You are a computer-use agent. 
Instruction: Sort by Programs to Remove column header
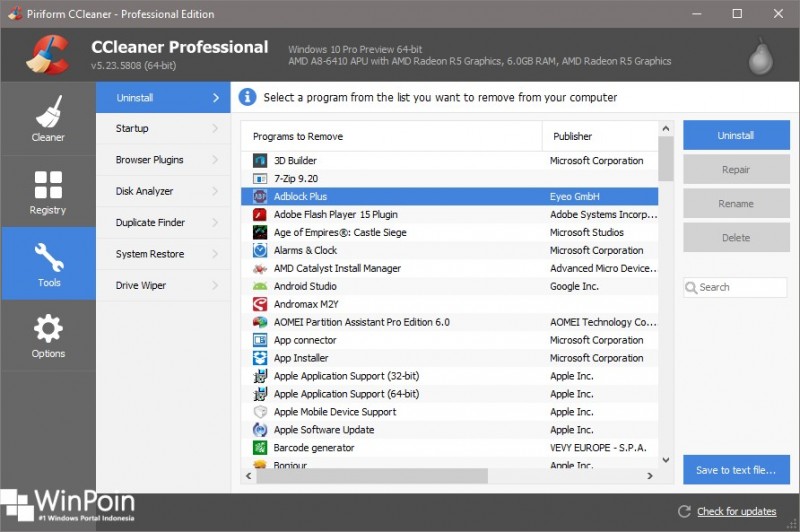coord(391,136)
